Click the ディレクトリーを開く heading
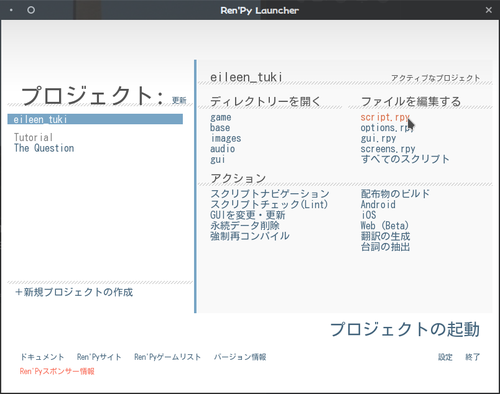500x394 pixels. (265, 101)
